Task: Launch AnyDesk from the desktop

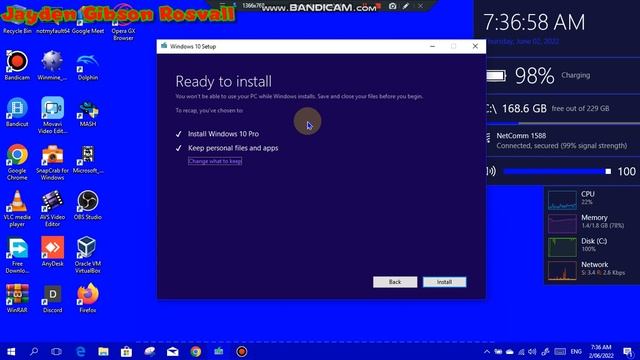Action: [52, 251]
